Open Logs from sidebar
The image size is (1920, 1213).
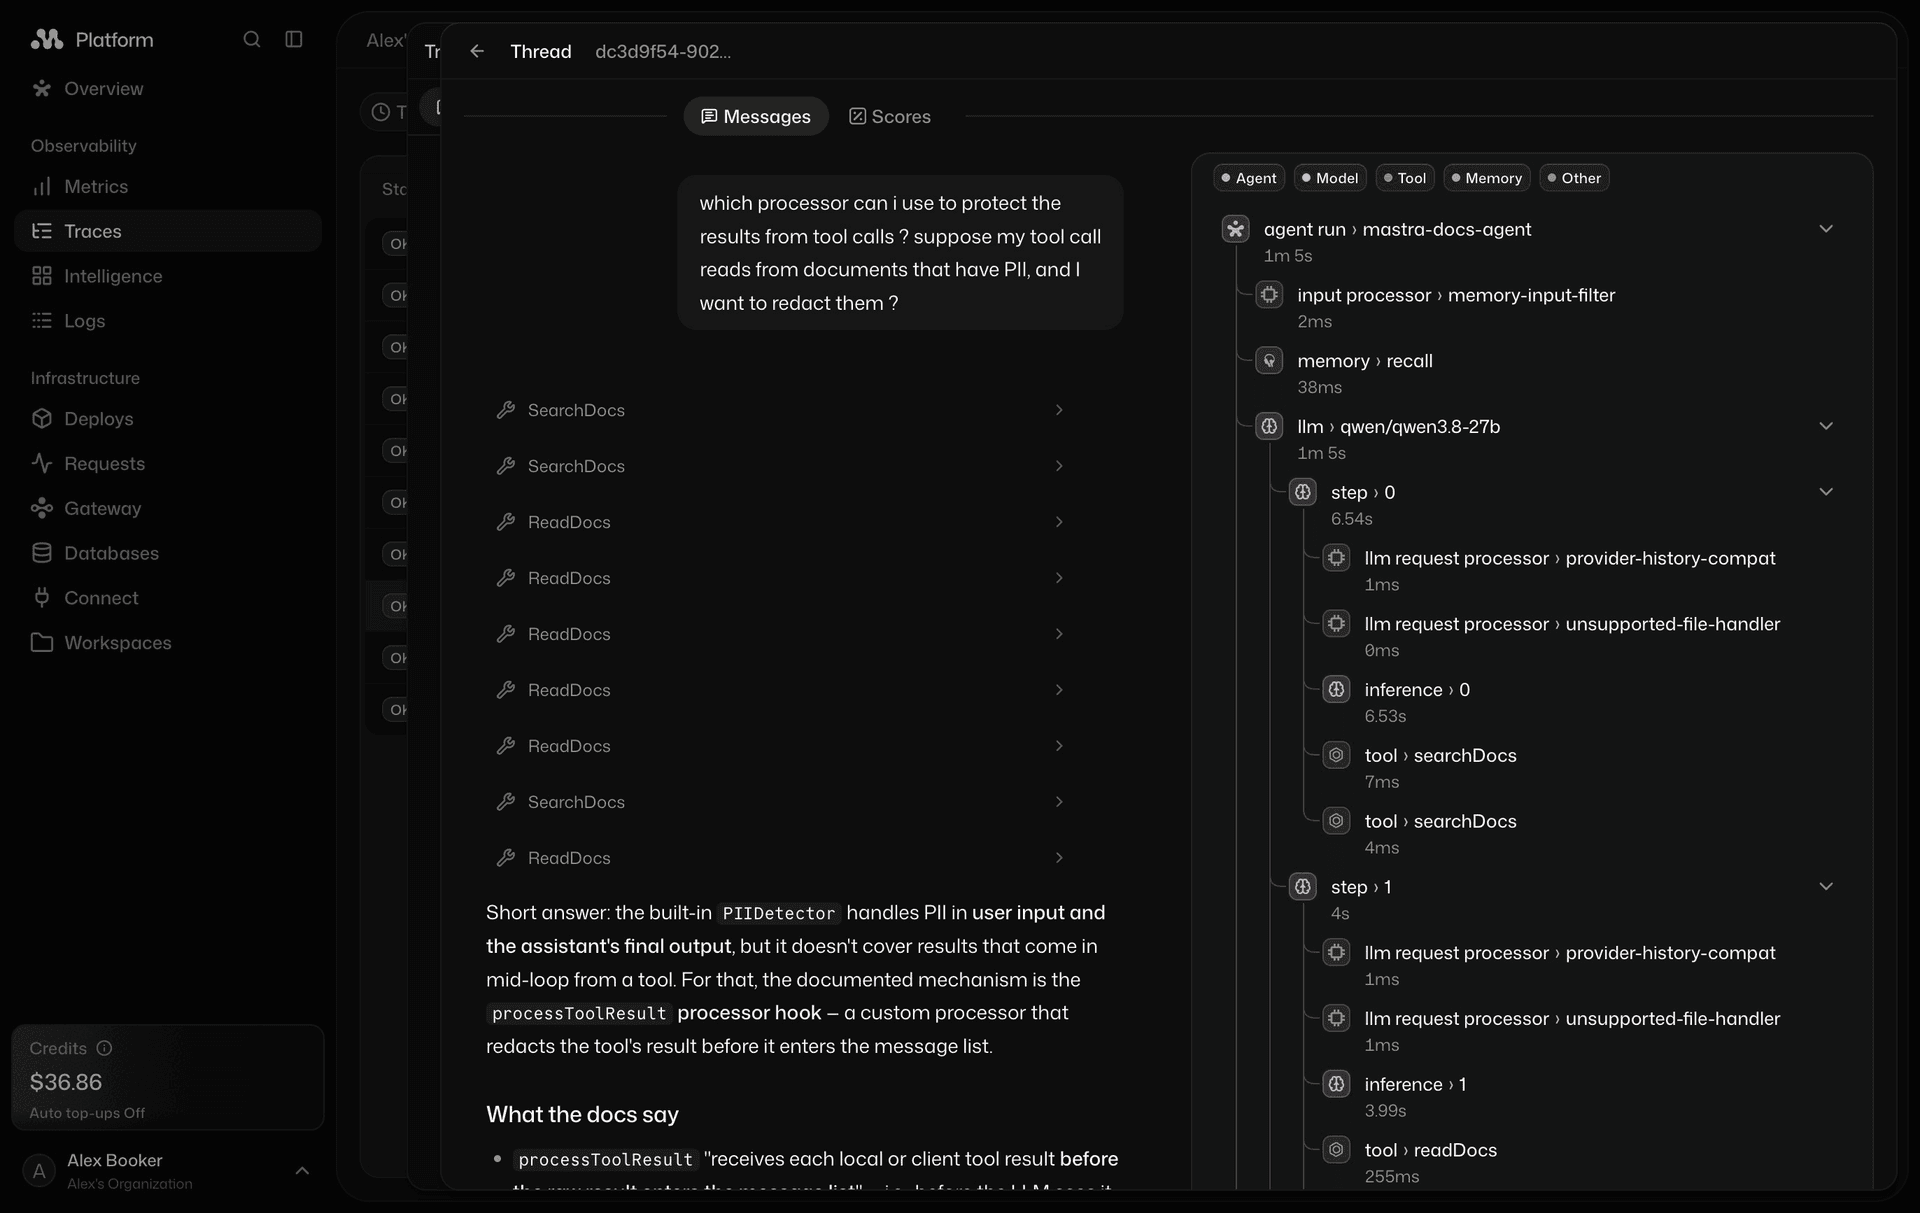(167, 321)
